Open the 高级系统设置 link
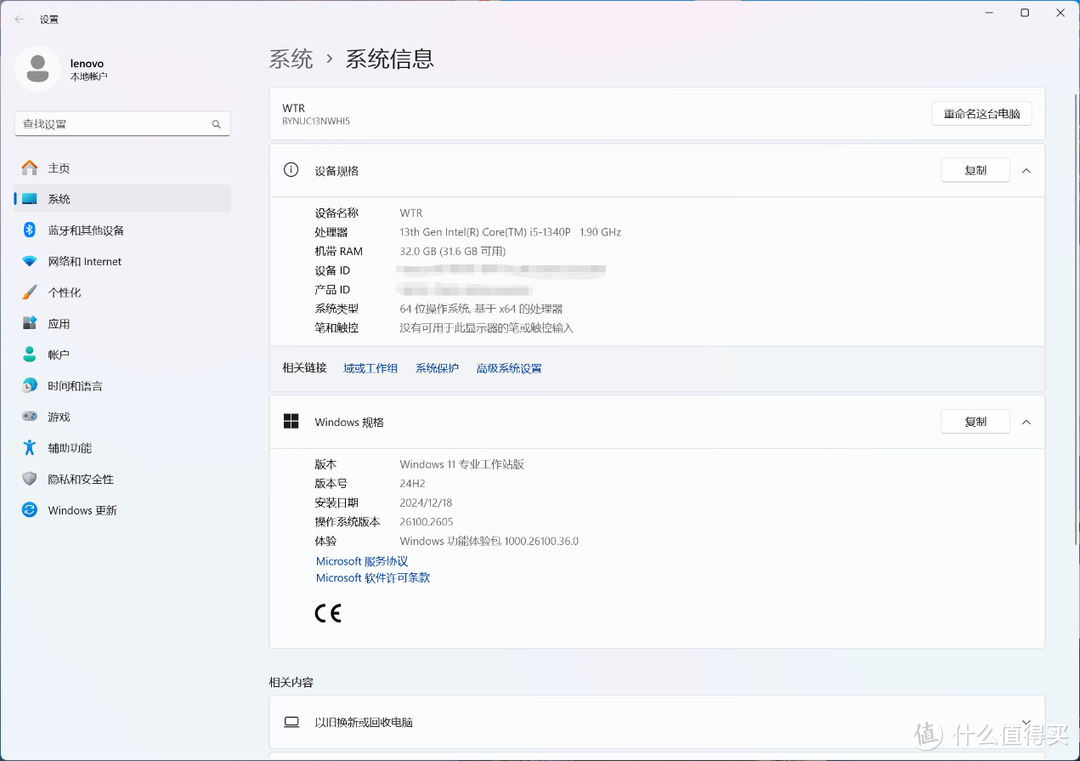Image resolution: width=1080 pixels, height=761 pixels. point(509,368)
